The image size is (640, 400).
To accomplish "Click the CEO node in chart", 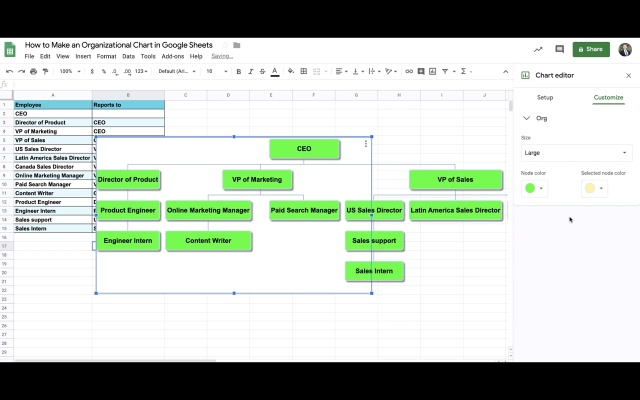I will pos(304,149).
